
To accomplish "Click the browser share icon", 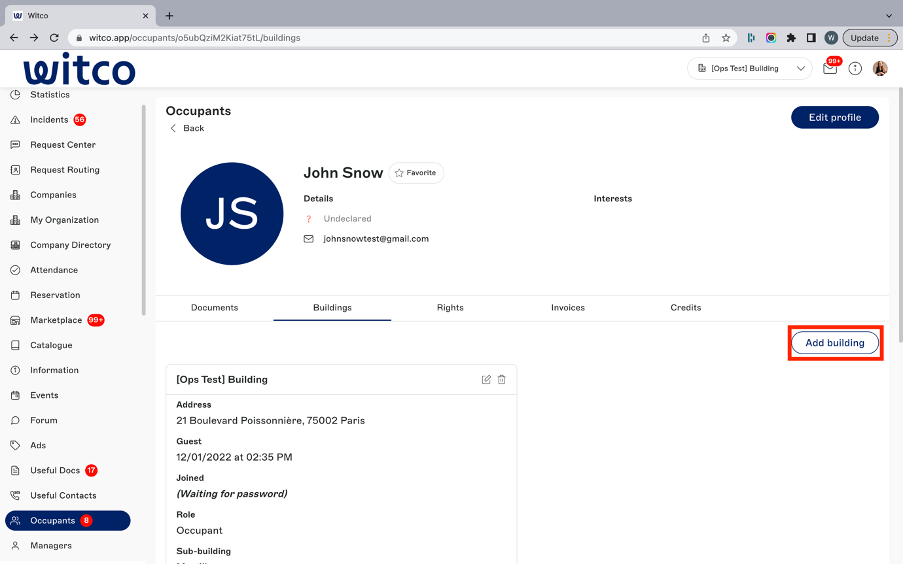I will (x=706, y=38).
